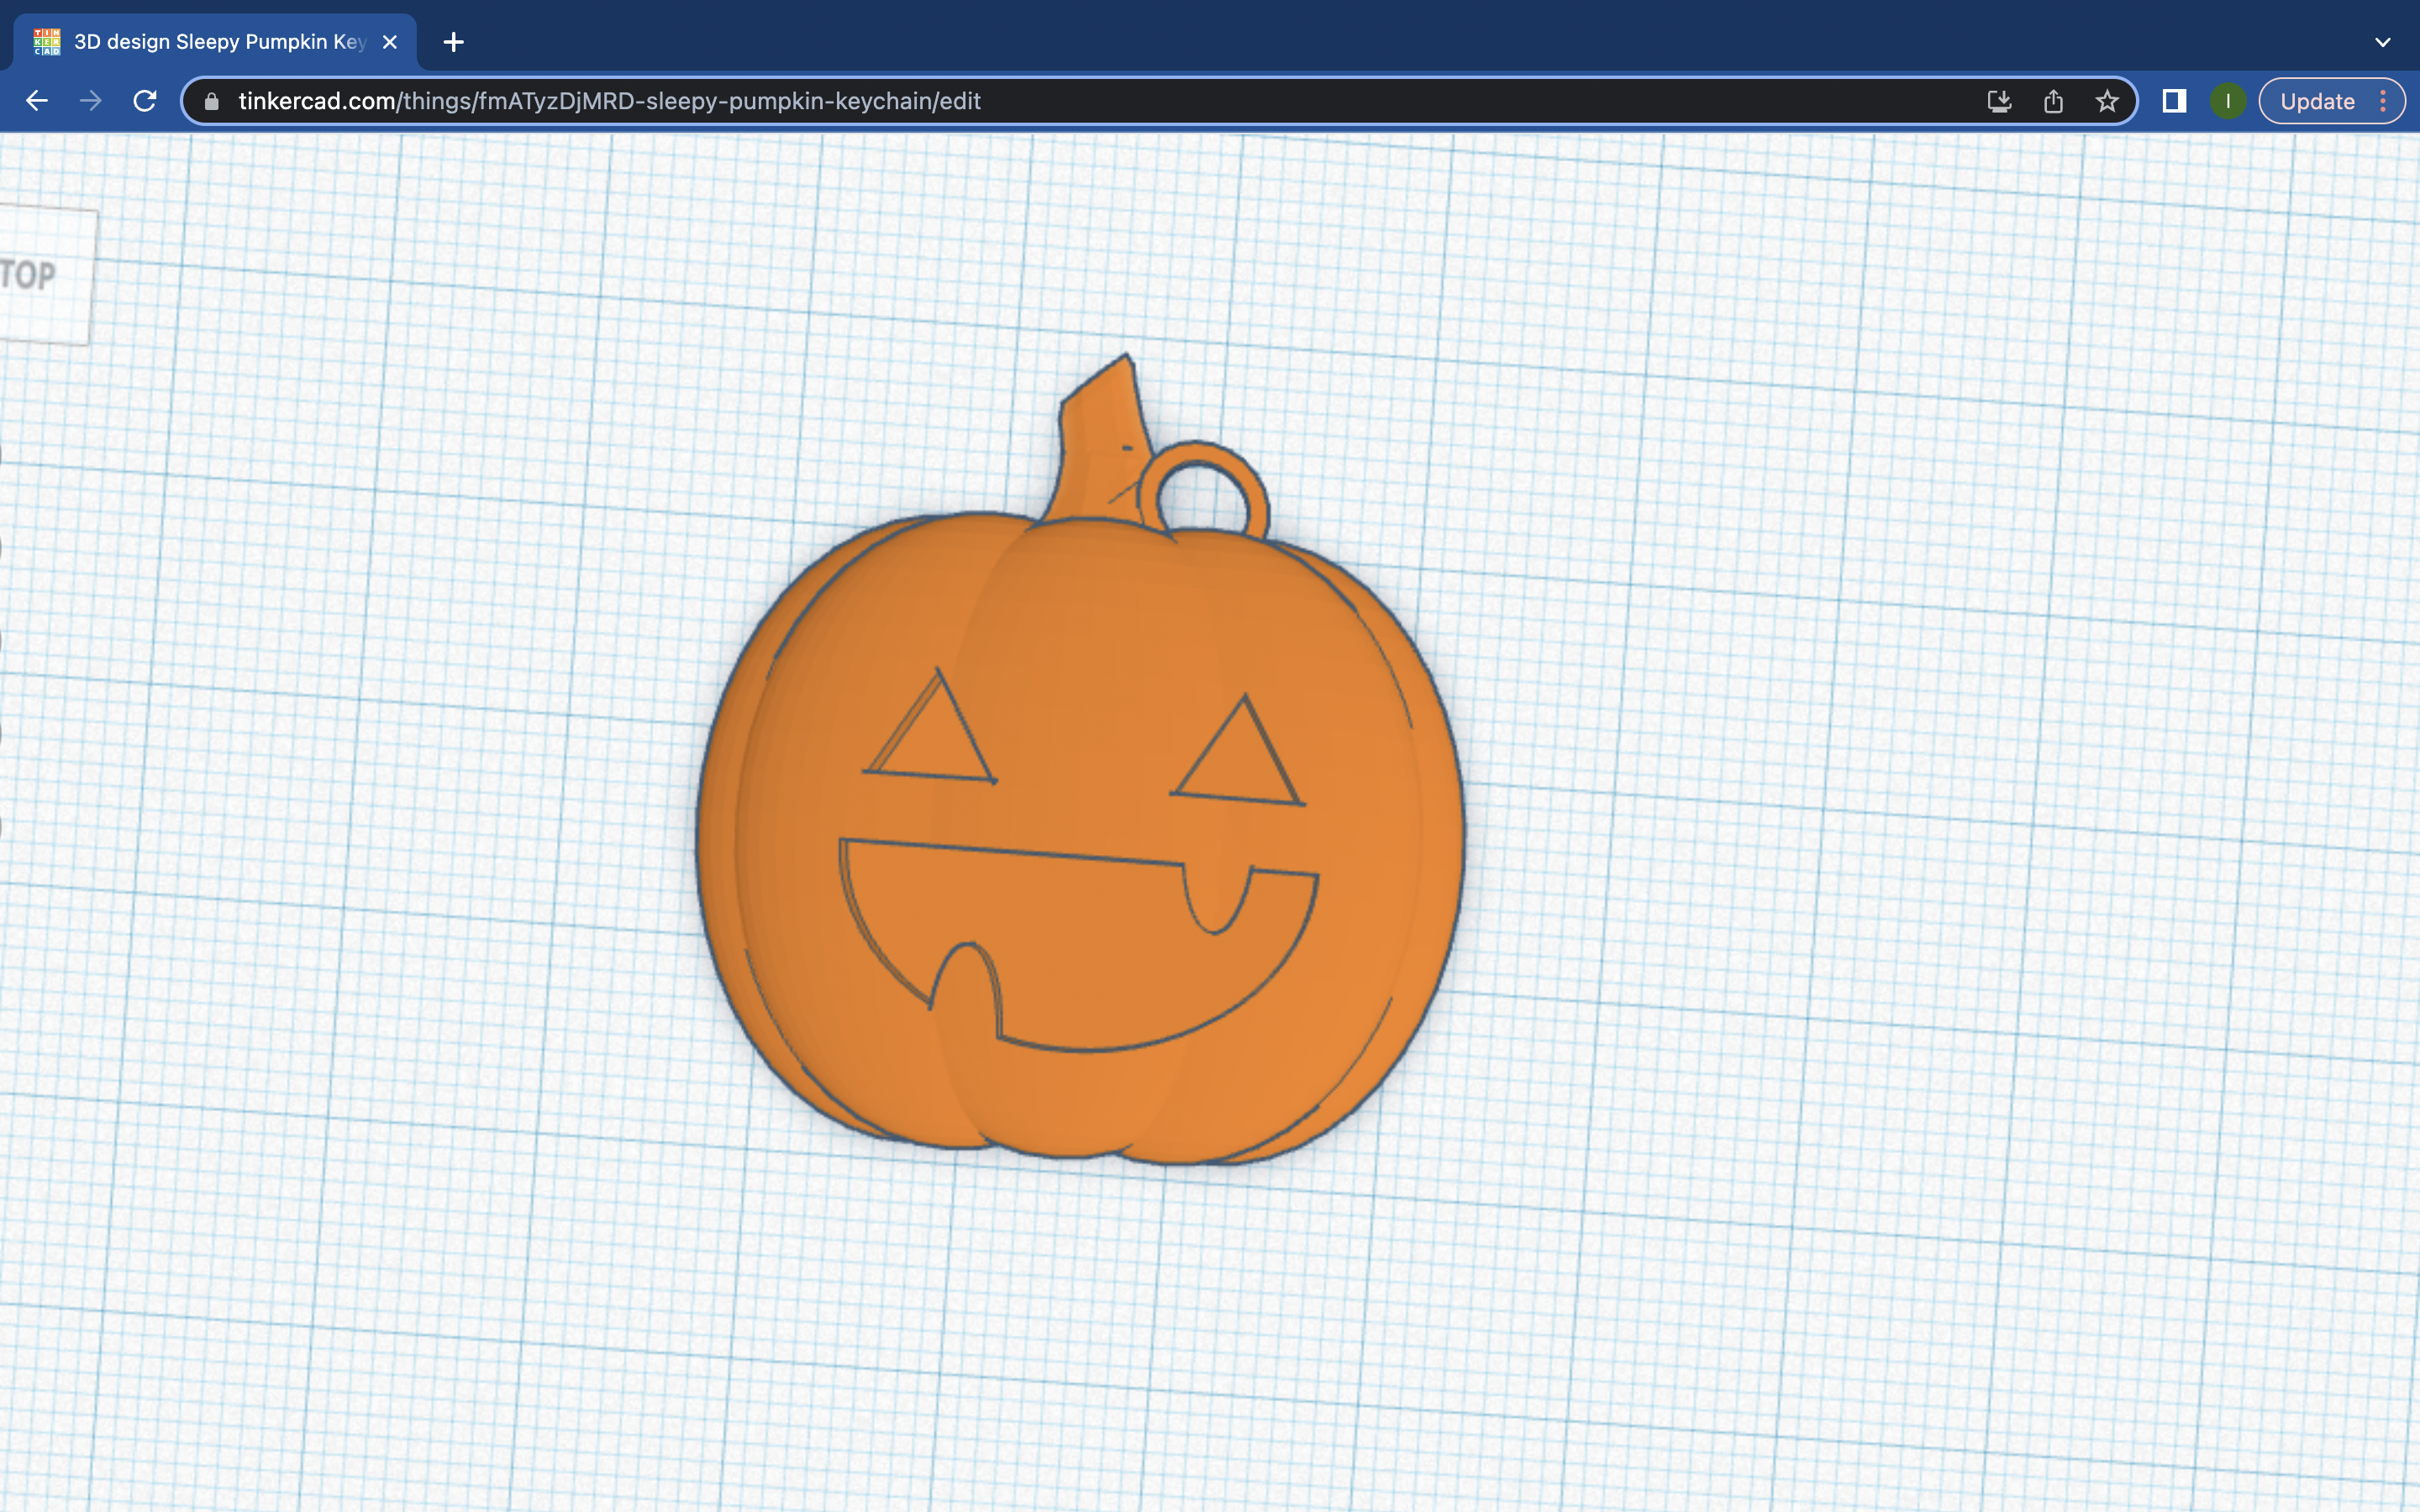The image size is (2420, 1512).
Task: Select the 3D design Sleepy Pumpkin tab
Action: click(x=215, y=42)
